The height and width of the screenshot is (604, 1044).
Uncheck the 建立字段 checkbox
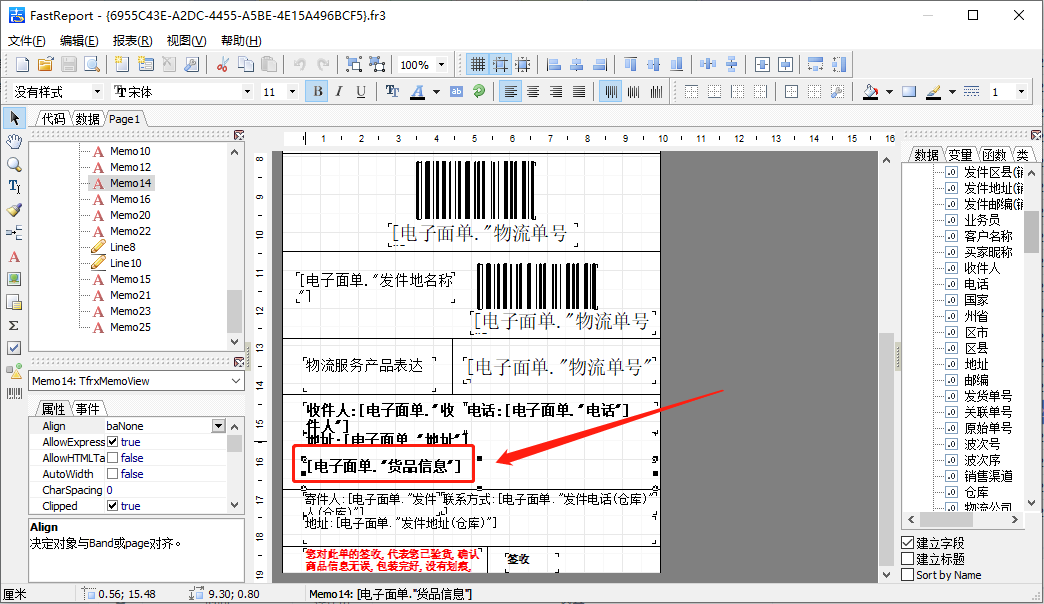908,543
